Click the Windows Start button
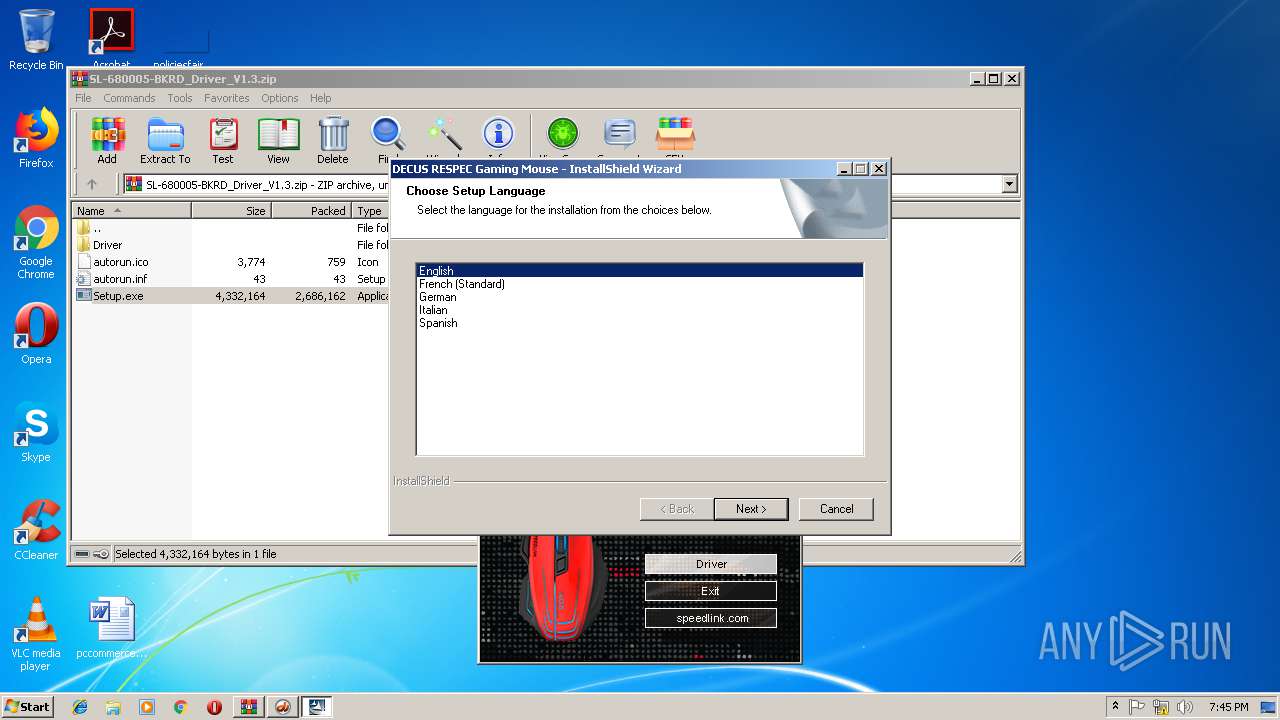Image resolution: width=1280 pixels, height=720 pixels. pyautogui.click(x=28, y=707)
